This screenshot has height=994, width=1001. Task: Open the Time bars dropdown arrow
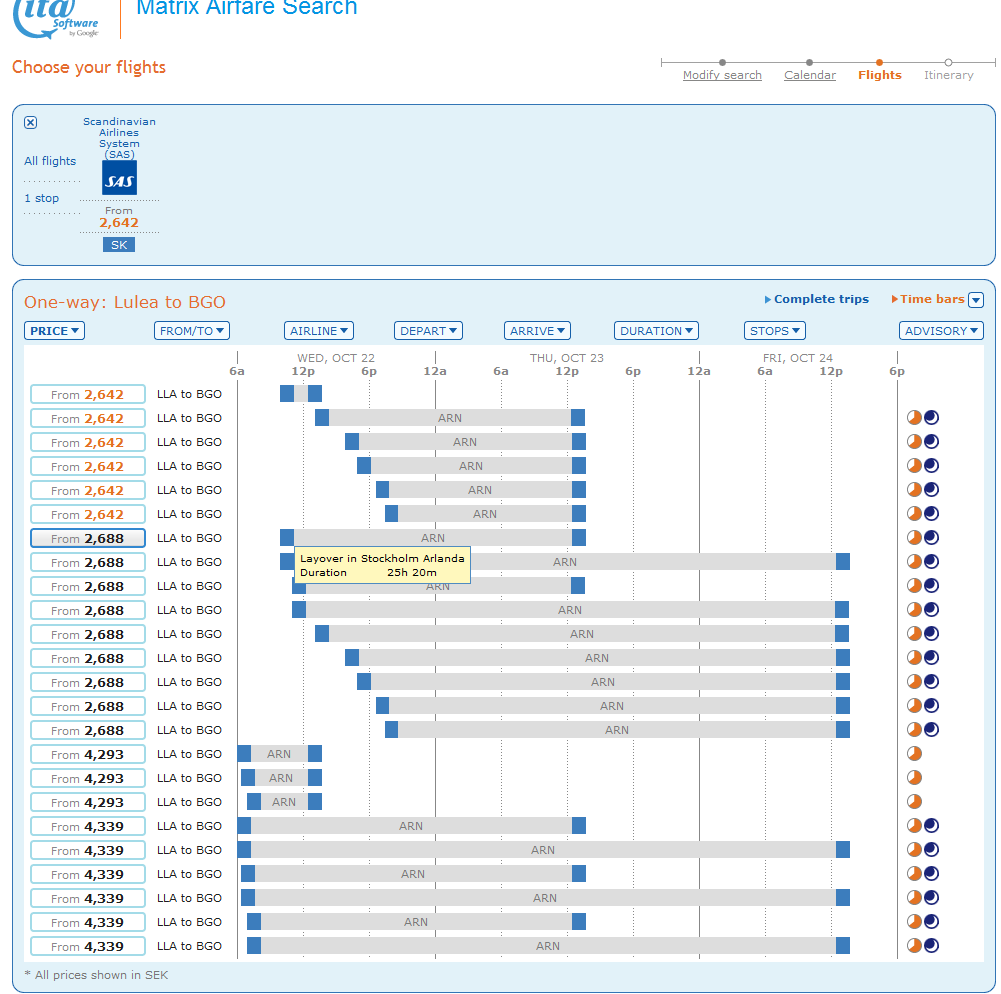pyautogui.click(x=975, y=300)
